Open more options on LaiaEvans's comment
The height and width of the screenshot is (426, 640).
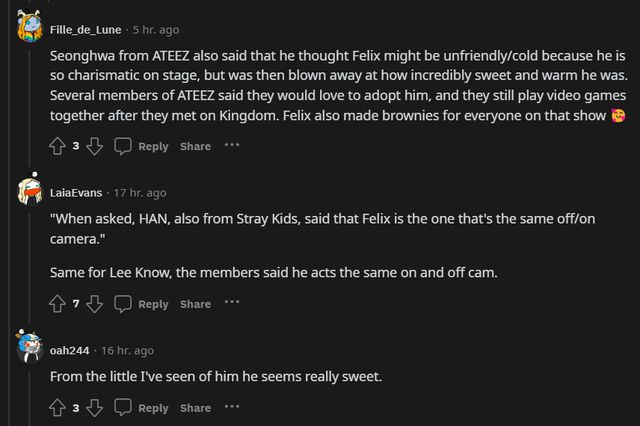[232, 303]
